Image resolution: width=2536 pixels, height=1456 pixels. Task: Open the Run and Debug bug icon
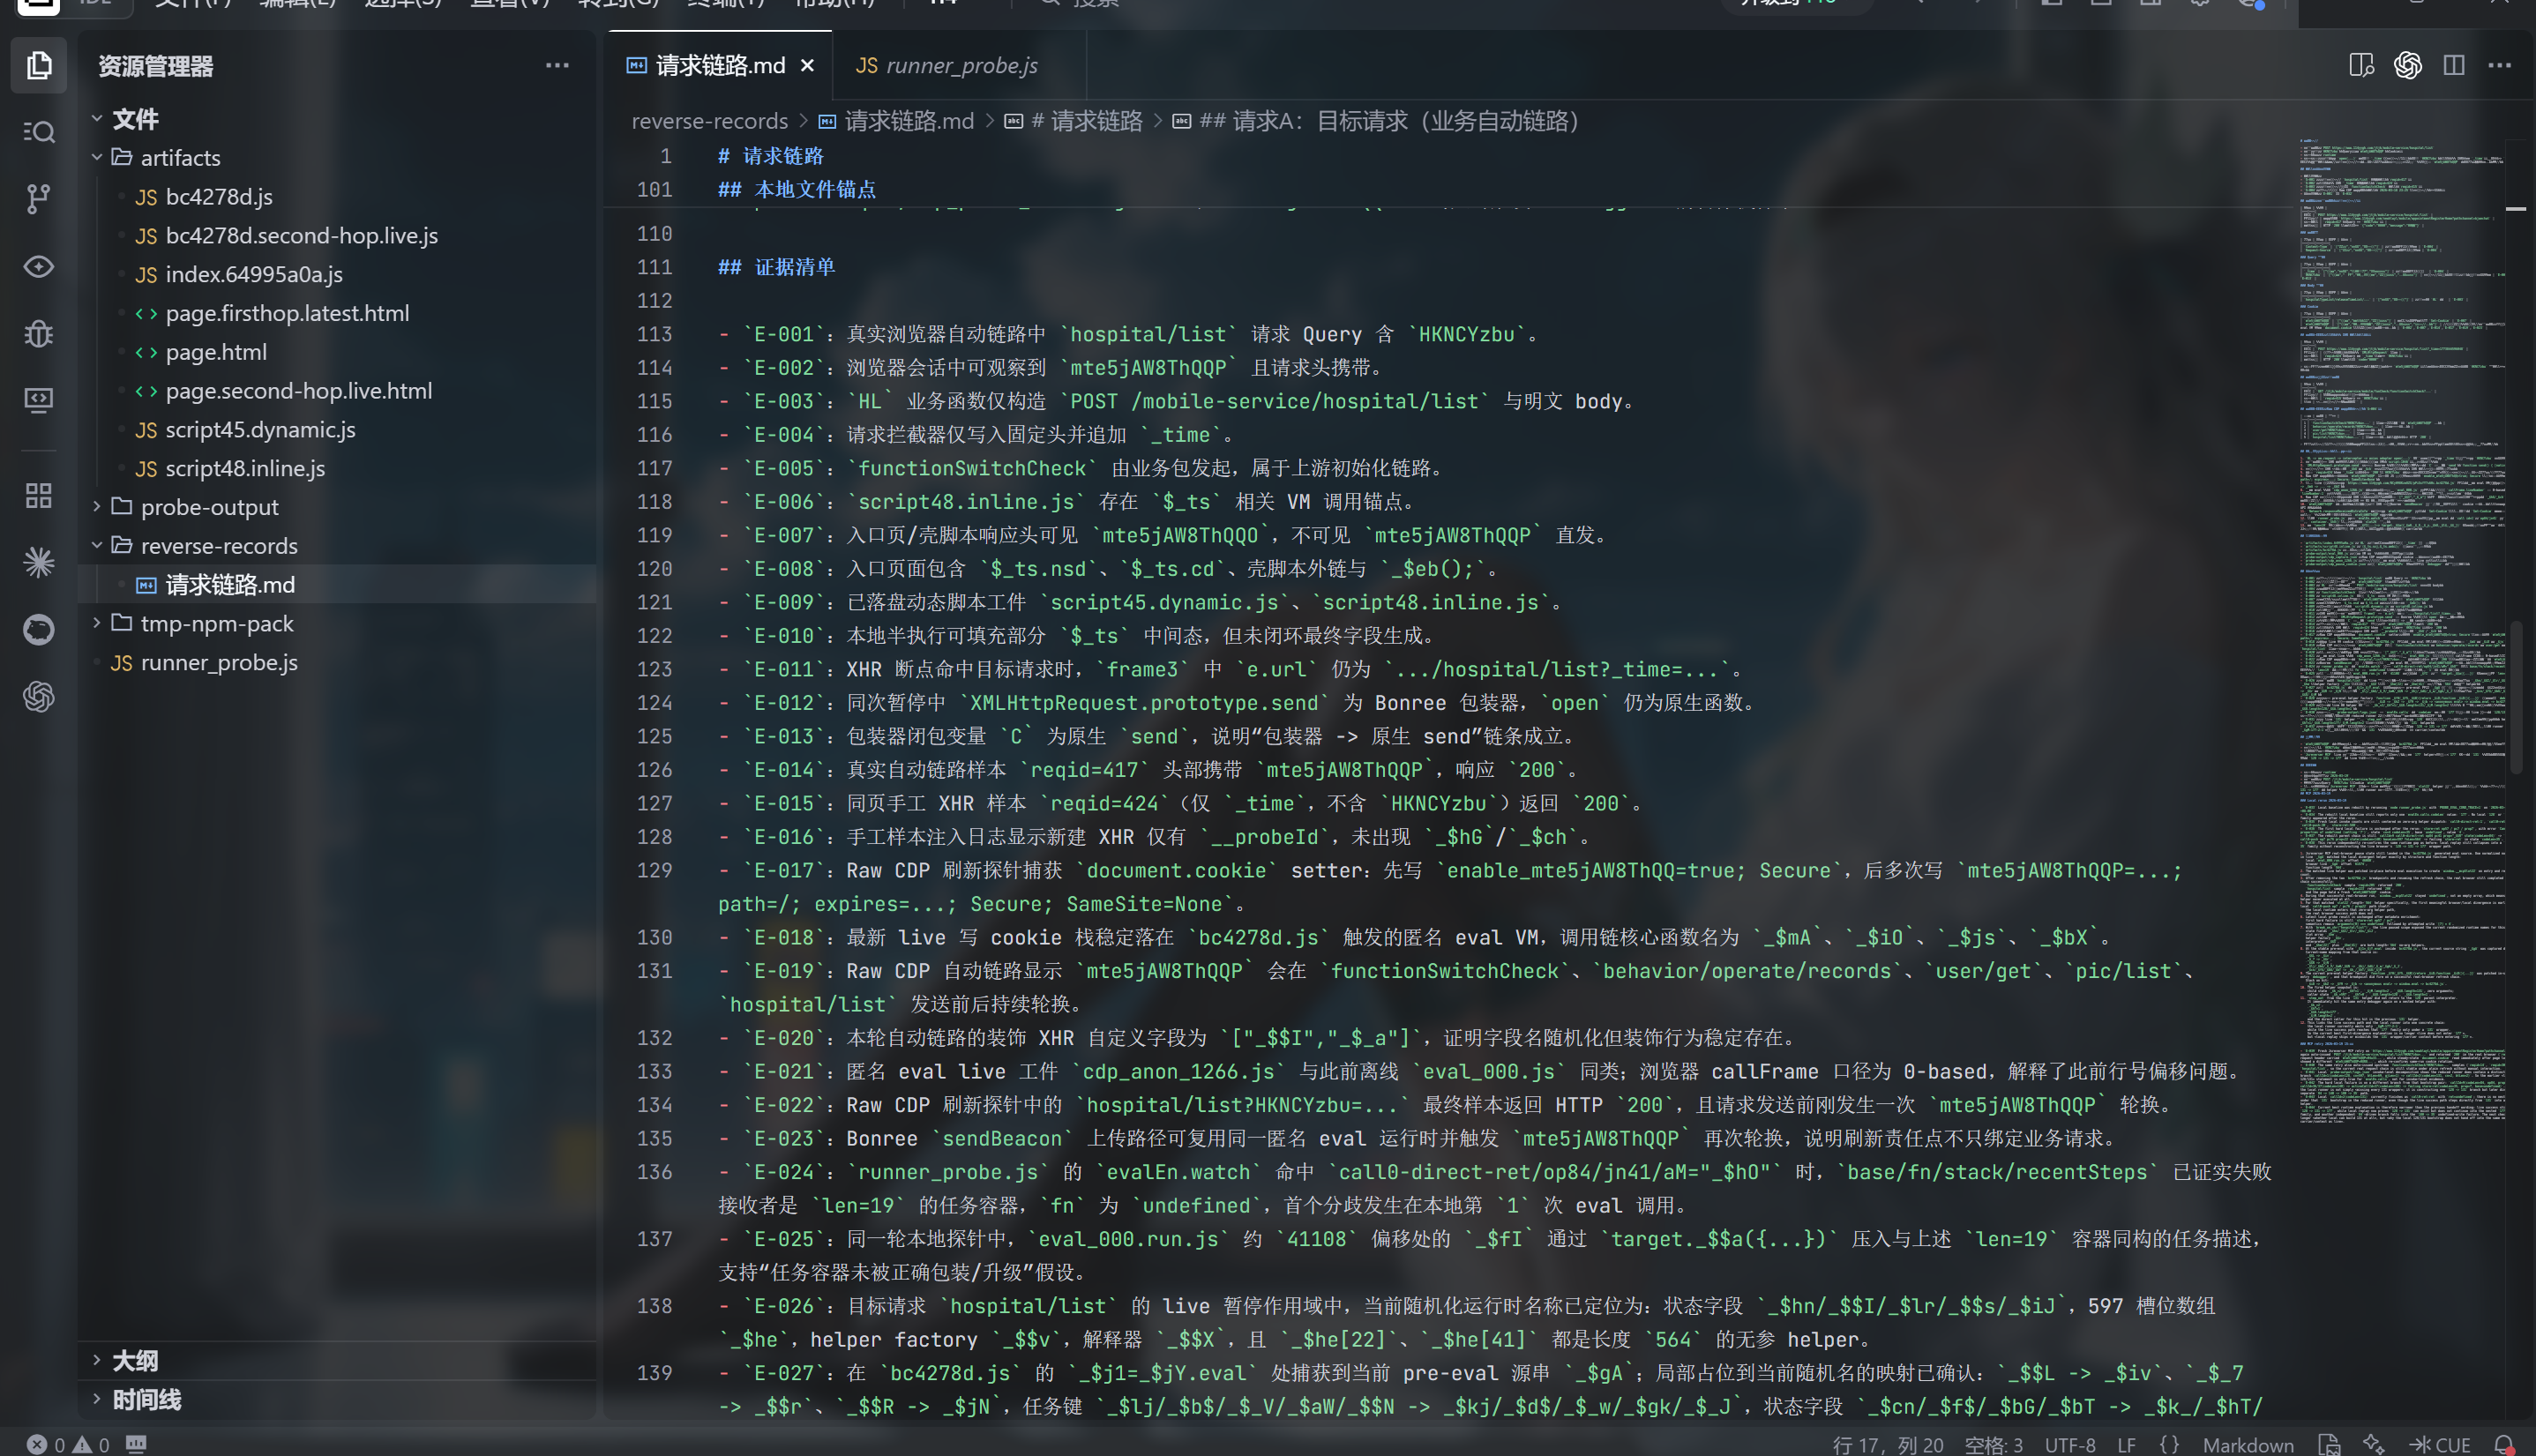pos(39,333)
